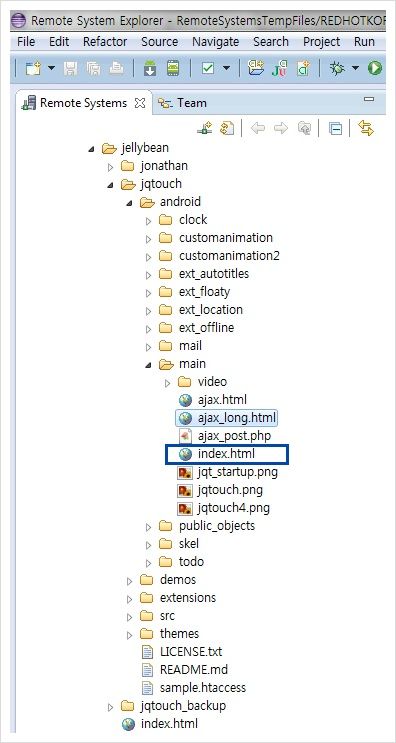The height and width of the screenshot is (743, 396).
Task: Click the Print toolbar icon
Action: (116, 69)
